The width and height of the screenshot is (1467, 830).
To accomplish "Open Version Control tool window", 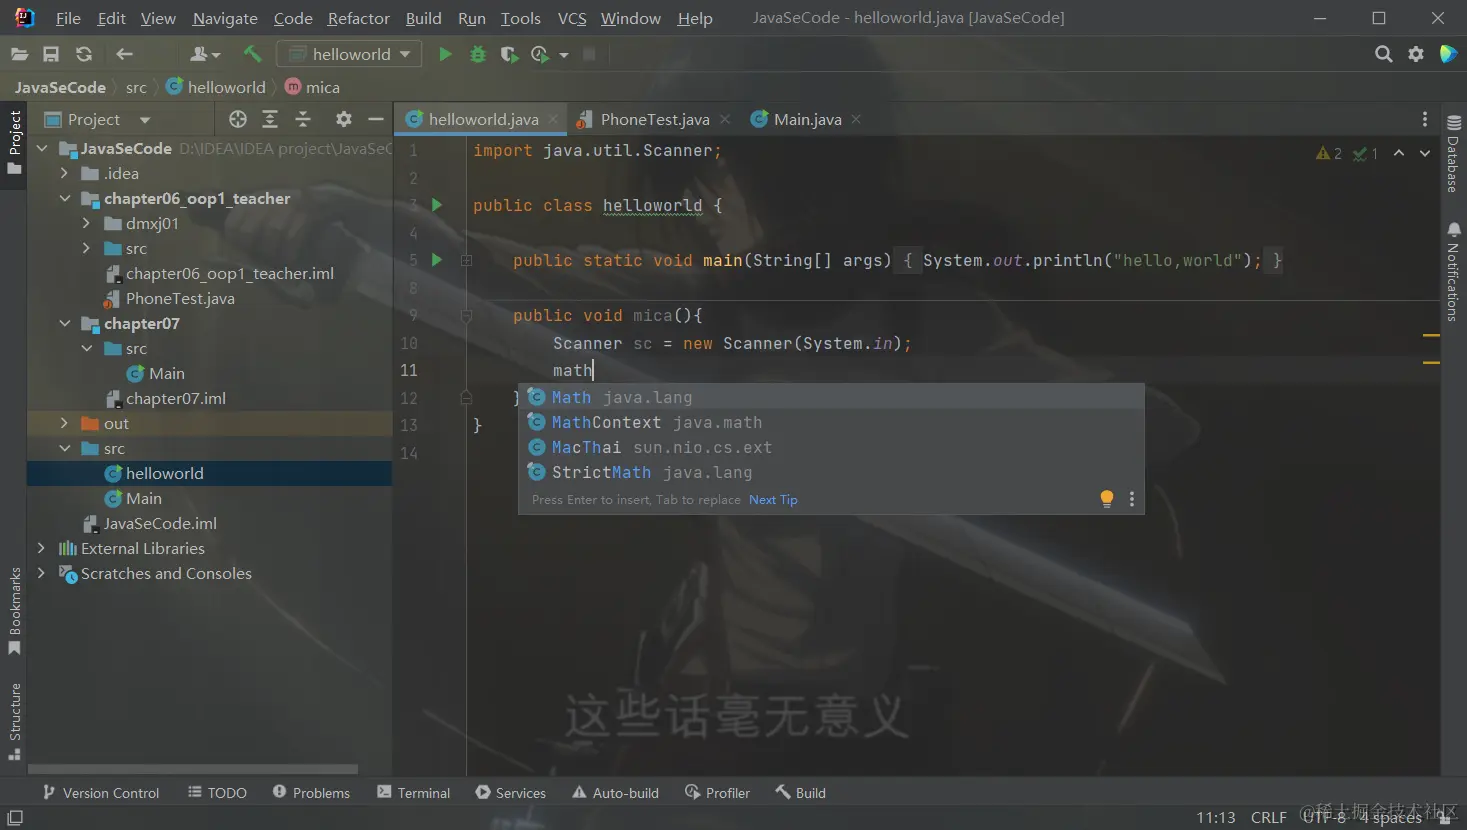I will click(x=100, y=793).
